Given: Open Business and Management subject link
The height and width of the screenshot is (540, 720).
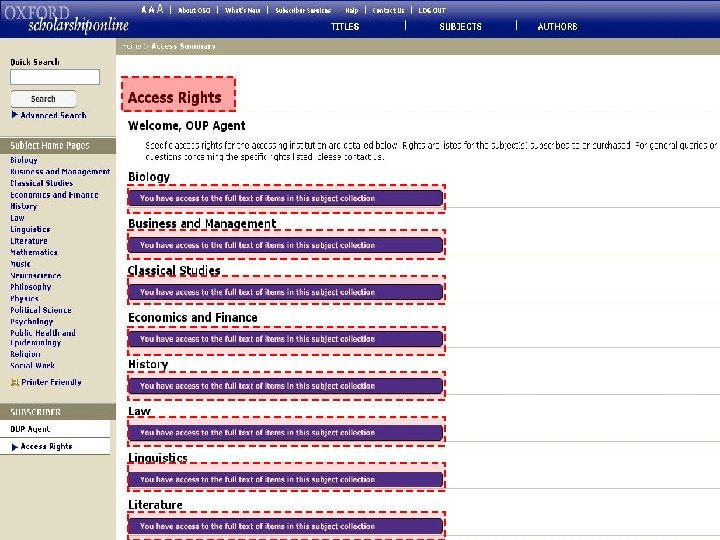Looking at the screenshot, I should 60,171.
